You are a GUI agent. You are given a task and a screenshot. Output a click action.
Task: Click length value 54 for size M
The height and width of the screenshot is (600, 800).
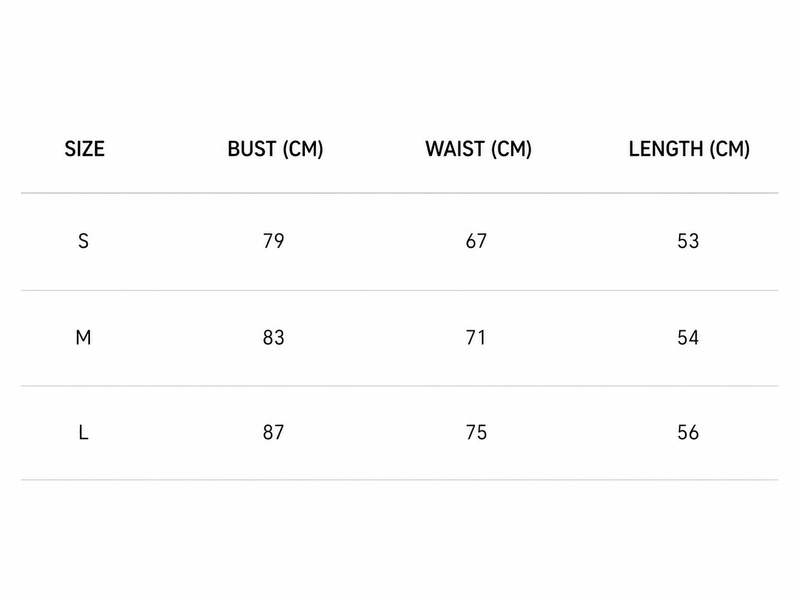[688, 337]
